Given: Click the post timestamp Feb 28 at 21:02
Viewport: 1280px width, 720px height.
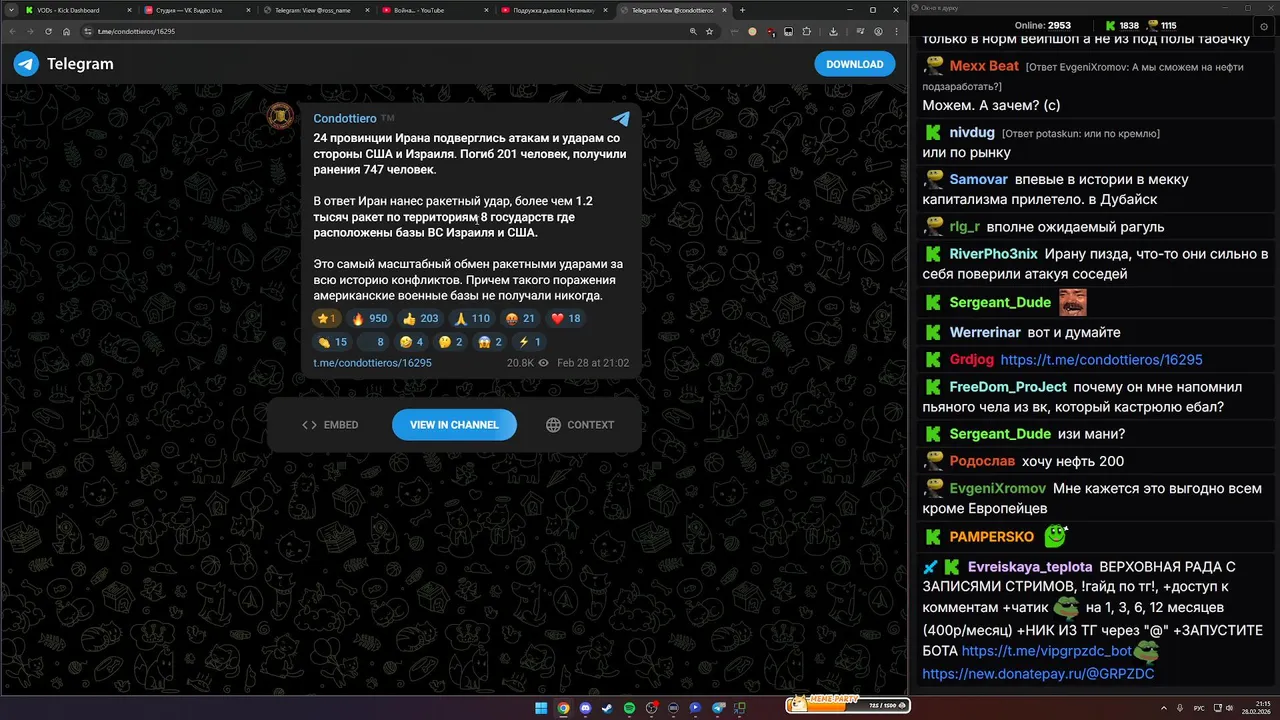Looking at the screenshot, I should [x=593, y=363].
